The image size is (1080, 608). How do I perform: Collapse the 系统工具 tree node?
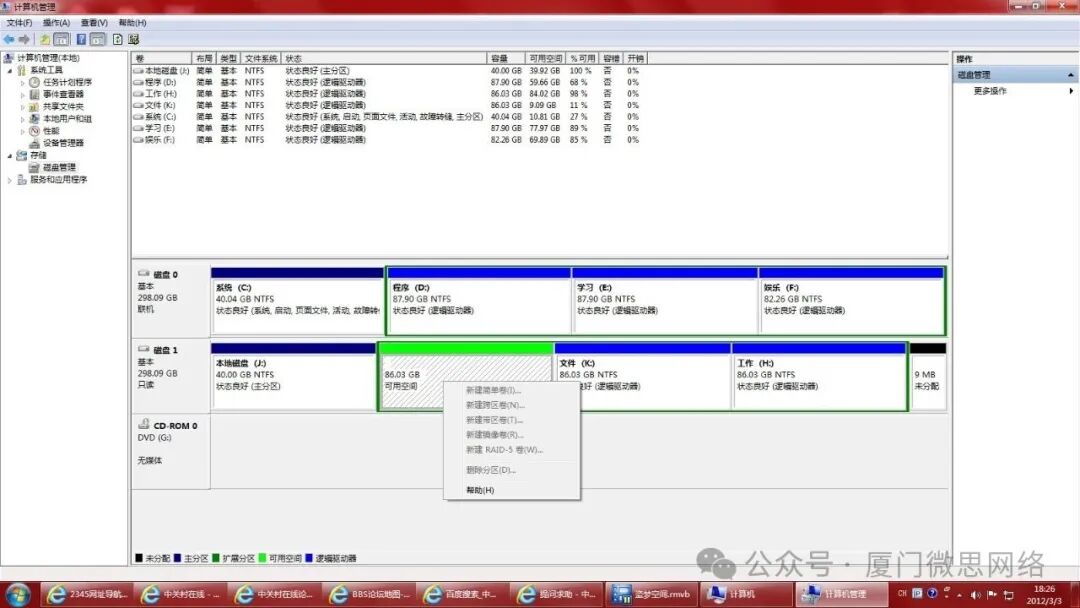[x=10, y=70]
